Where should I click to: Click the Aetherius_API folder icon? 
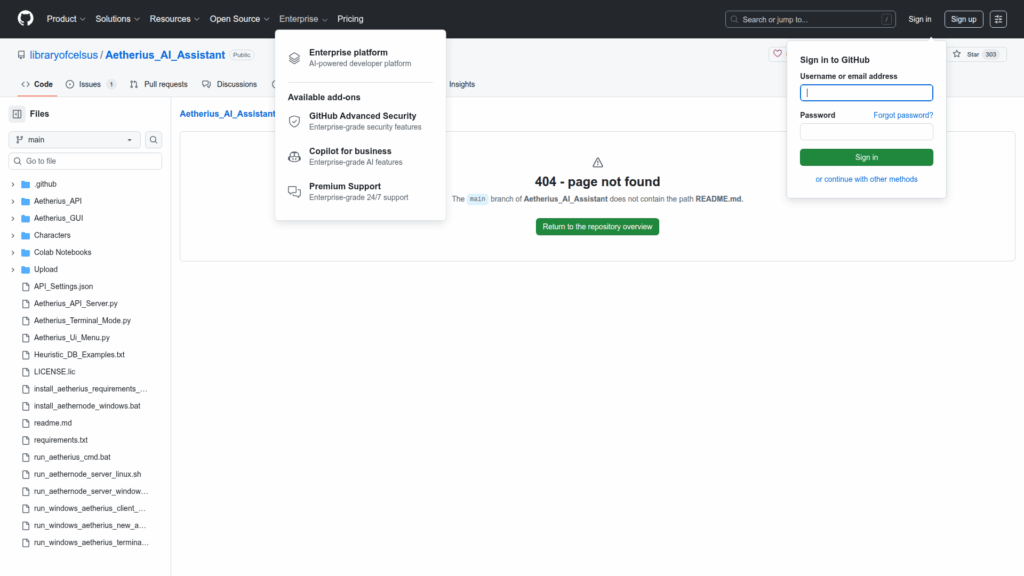coord(25,201)
